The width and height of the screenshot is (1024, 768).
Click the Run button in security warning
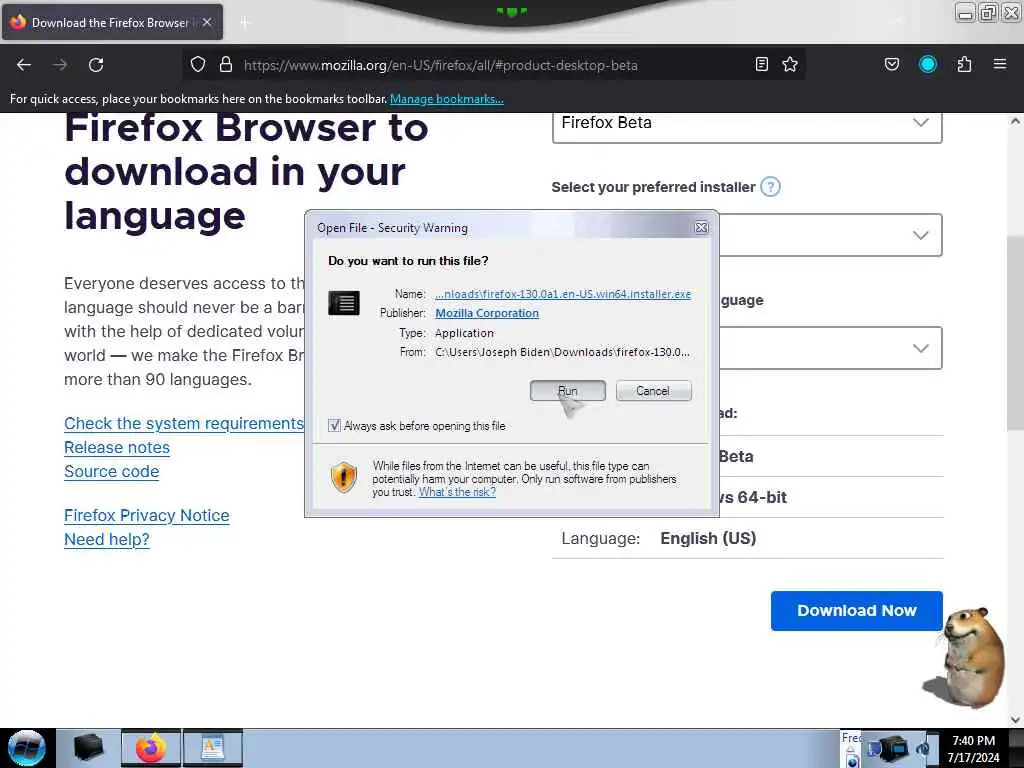tap(568, 391)
